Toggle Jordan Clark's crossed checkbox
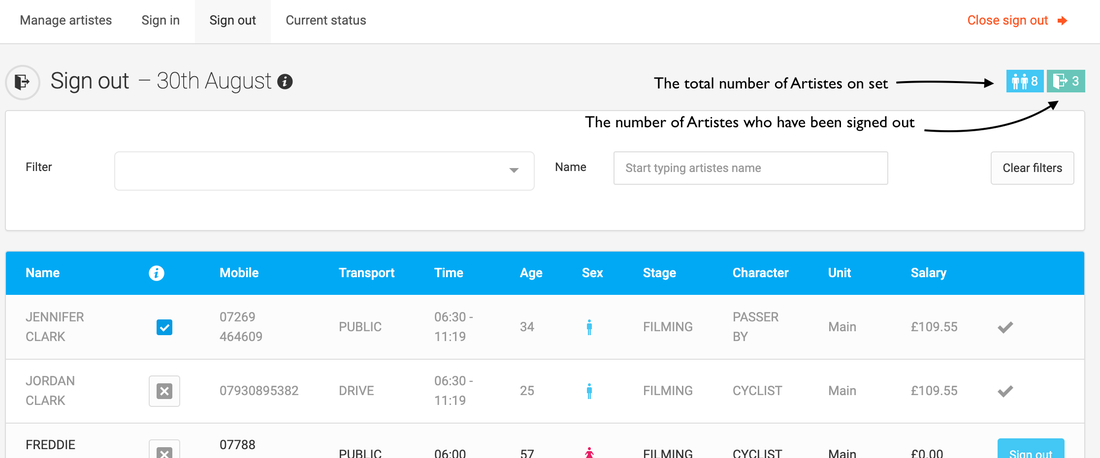 pos(164,391)
